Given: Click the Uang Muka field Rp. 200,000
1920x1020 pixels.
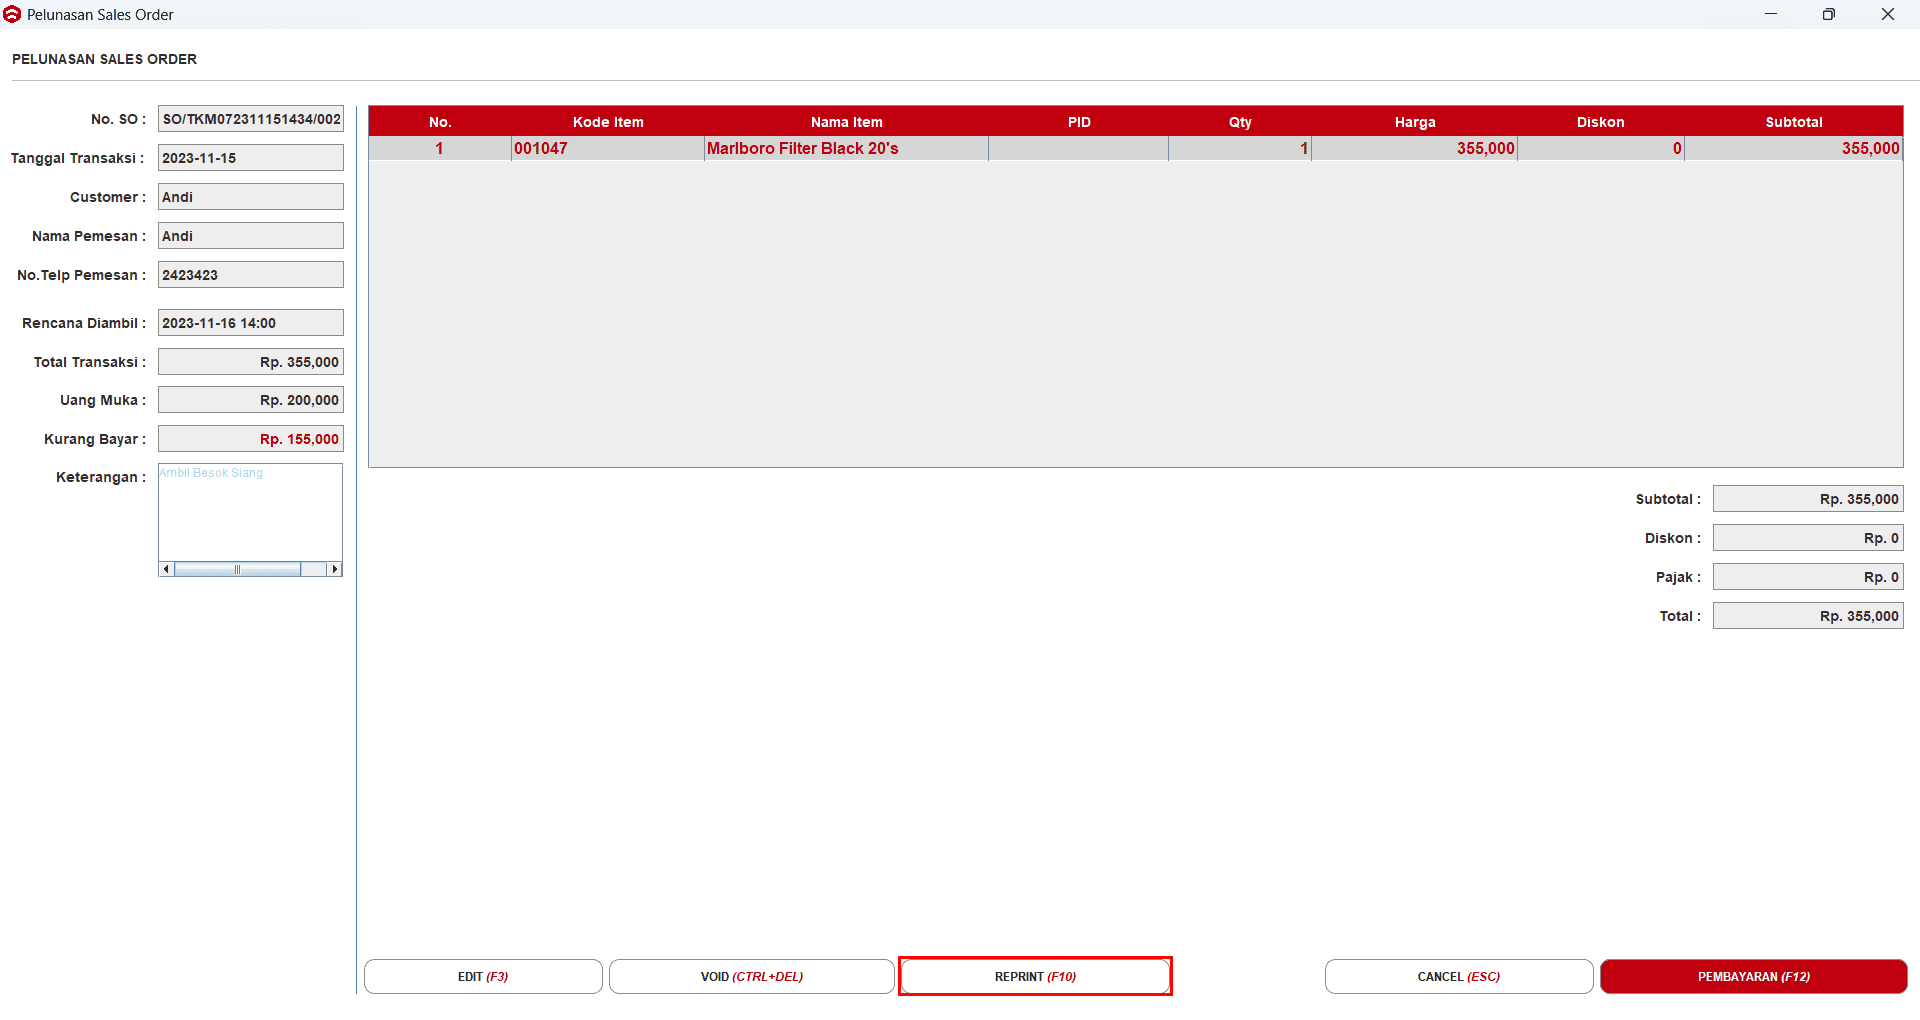Looking at the screenshot, I should pos(251,400).
